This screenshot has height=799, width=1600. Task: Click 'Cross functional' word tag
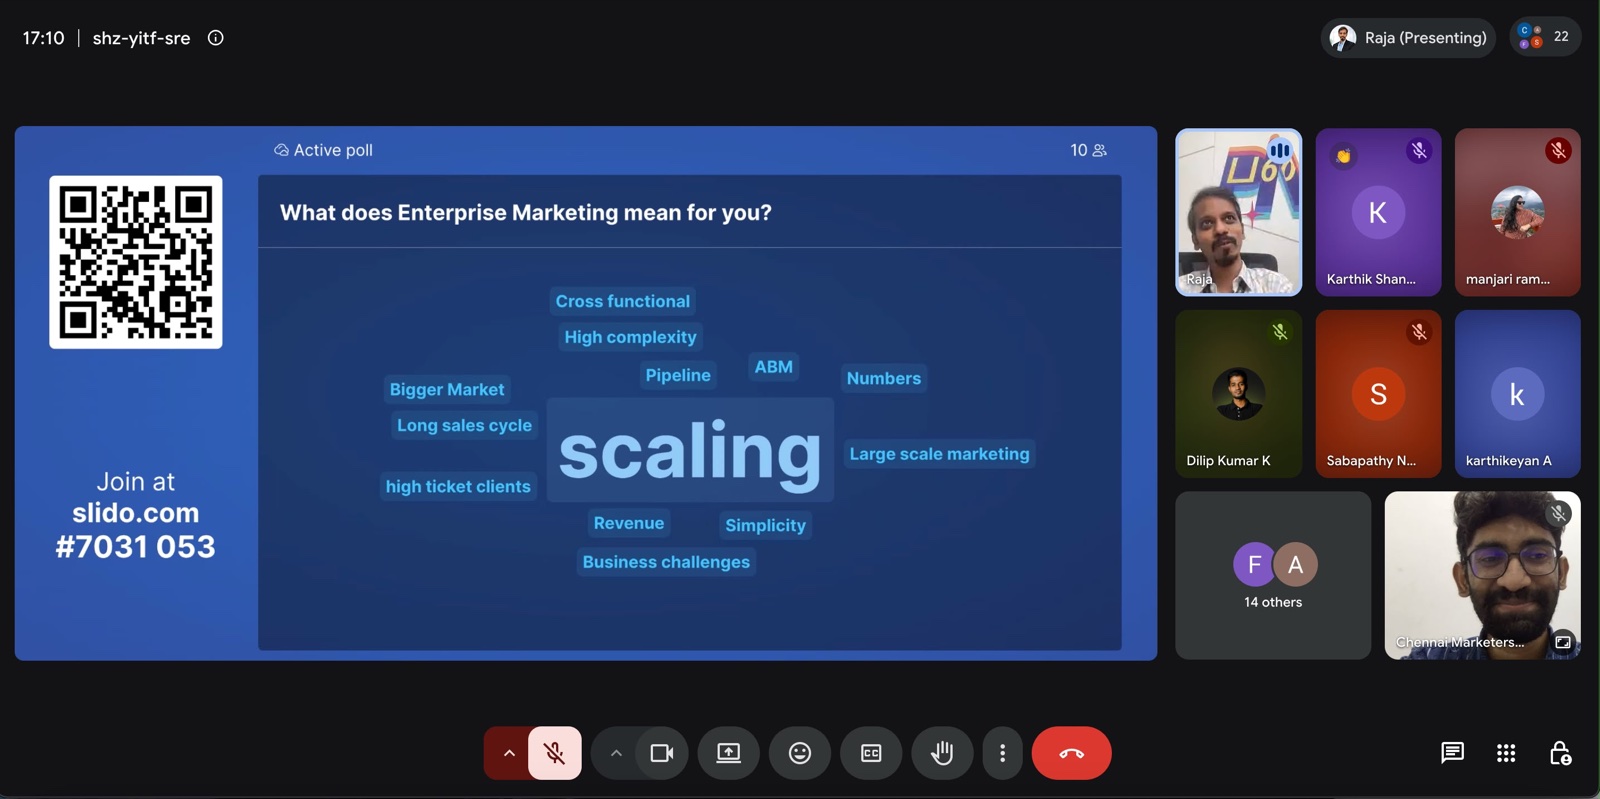pos(623,301)
